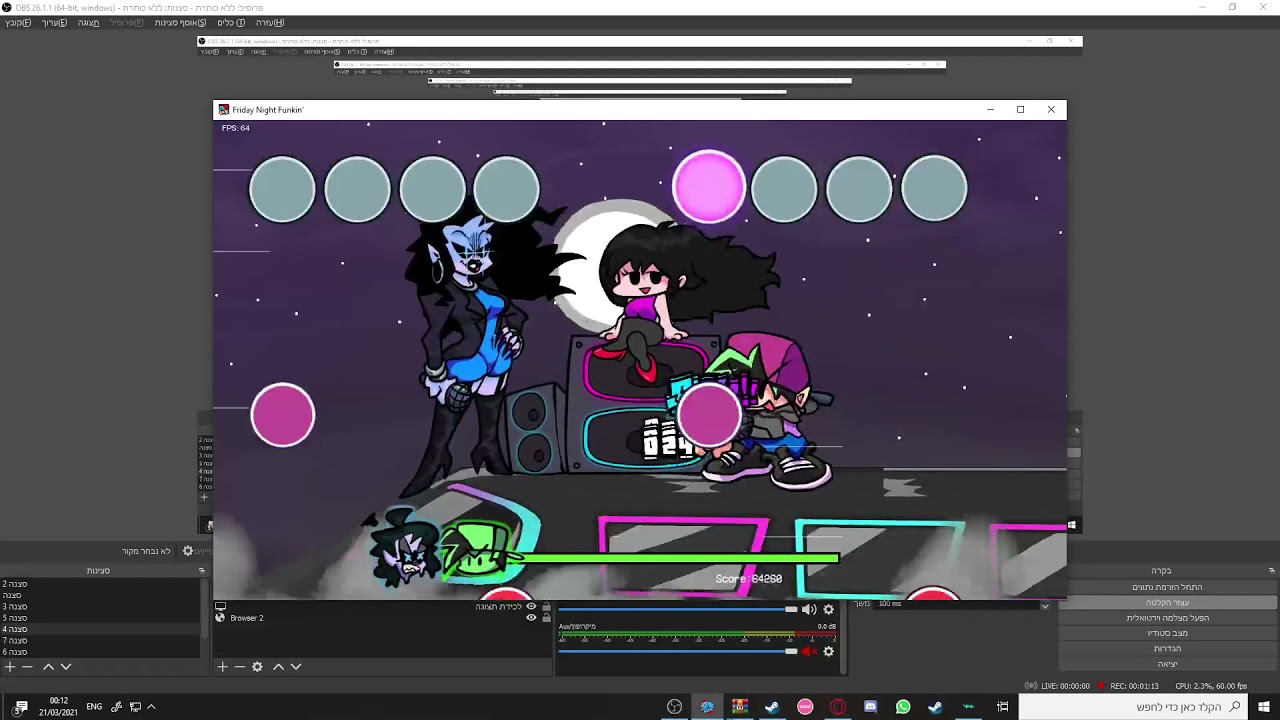
Task: Unmute the Aux microphone red speaker
Action: (809, 651)
